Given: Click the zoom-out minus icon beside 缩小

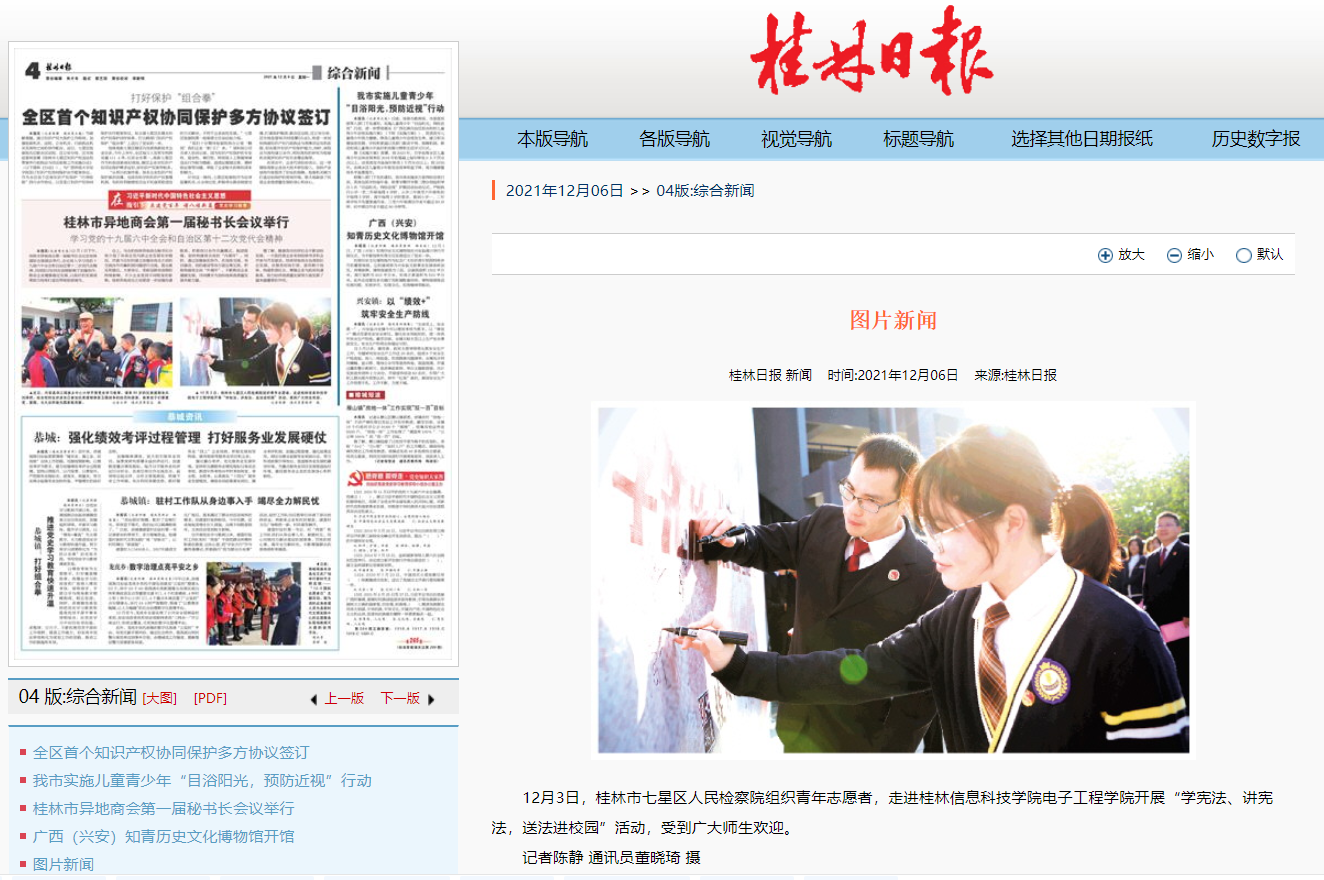Looking at the screenshot, I should 1174,255.
